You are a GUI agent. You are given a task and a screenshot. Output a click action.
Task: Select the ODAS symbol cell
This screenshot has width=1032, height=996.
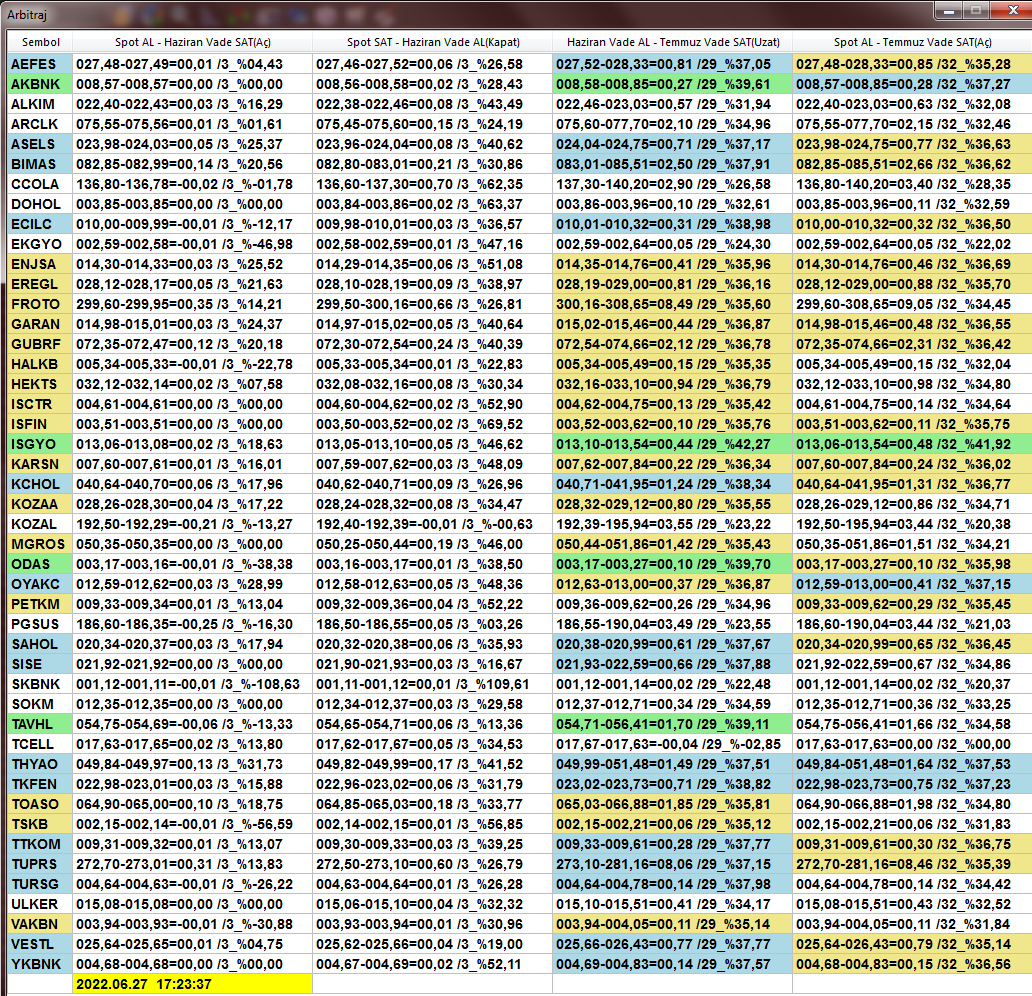pyautogui.click(x=39, y=564)
